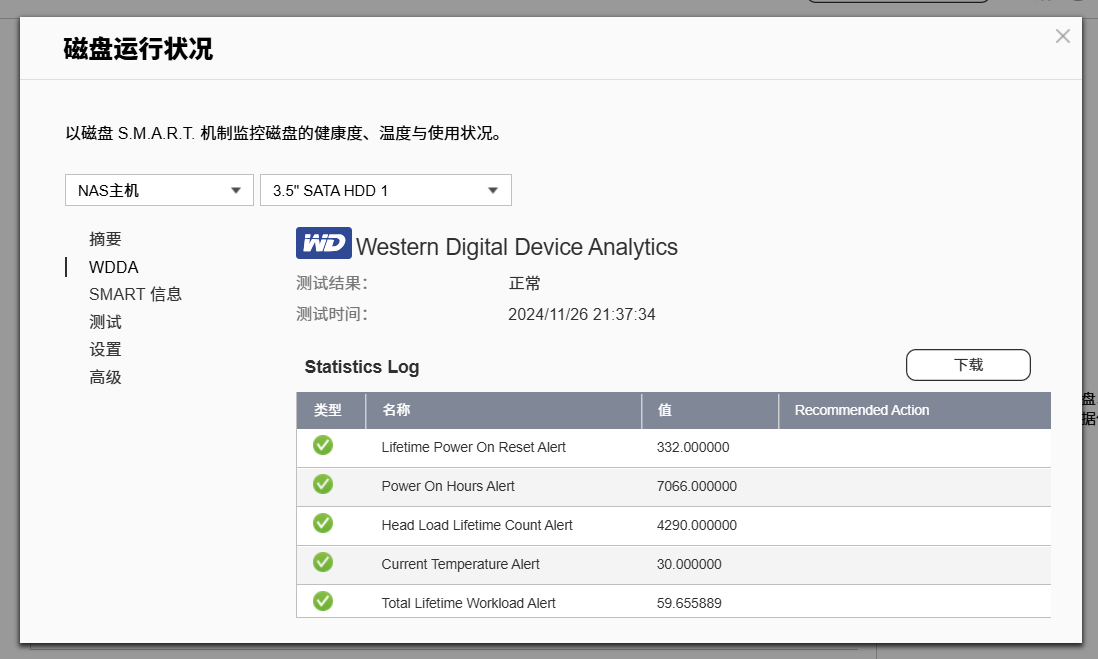Open the SMART 信息 section
The height and width of the screenshot is (659, 1098).
coord(135,294)
